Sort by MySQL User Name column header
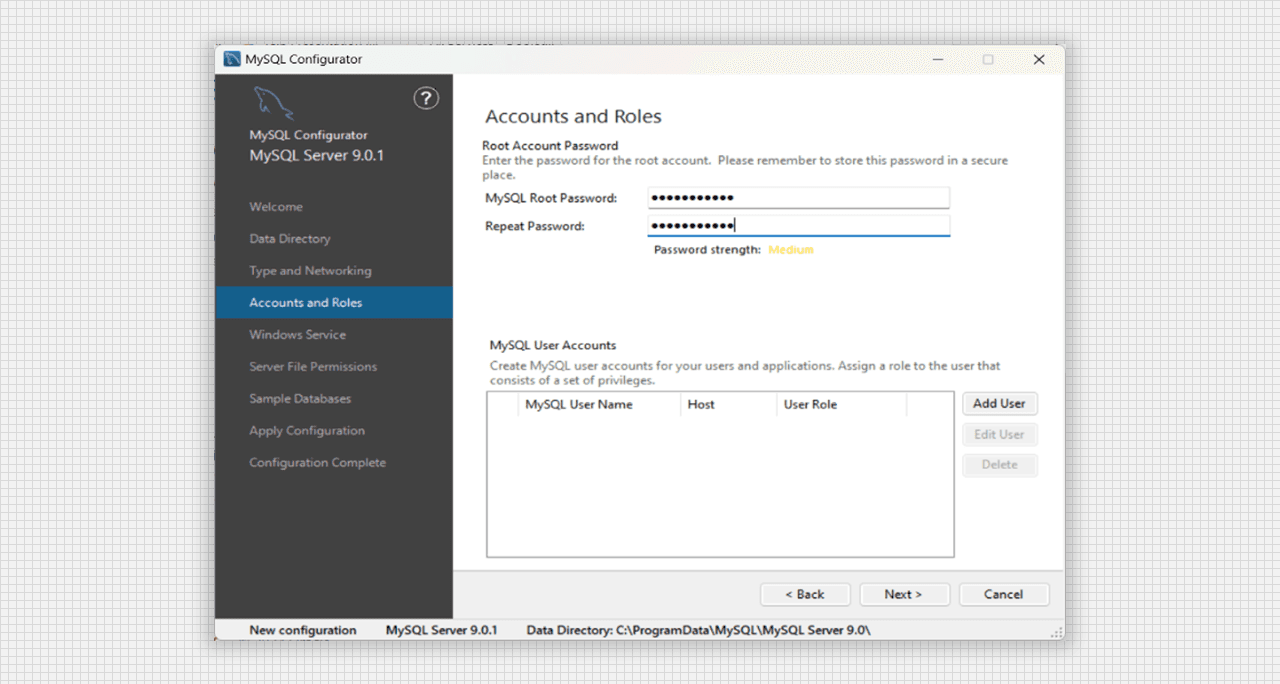The height and width of the screenshot is (684, 1280). (x=579, y=405)
